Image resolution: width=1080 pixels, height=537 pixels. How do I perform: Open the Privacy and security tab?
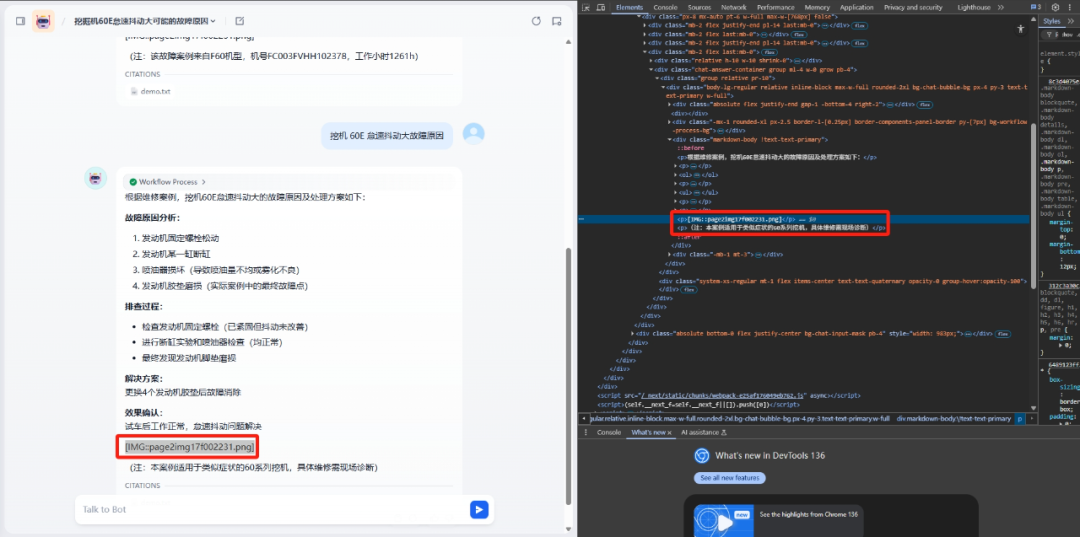click(913, 8)
